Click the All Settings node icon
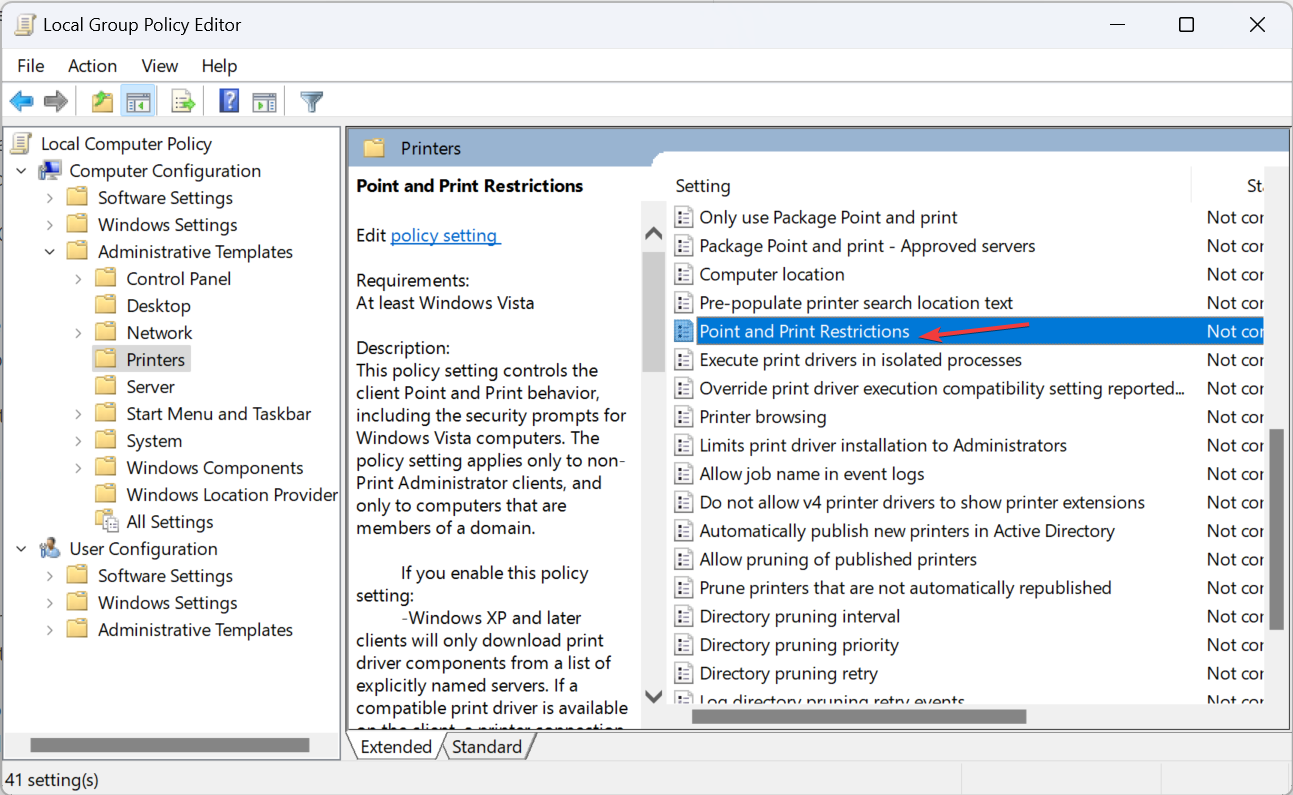 107,521
